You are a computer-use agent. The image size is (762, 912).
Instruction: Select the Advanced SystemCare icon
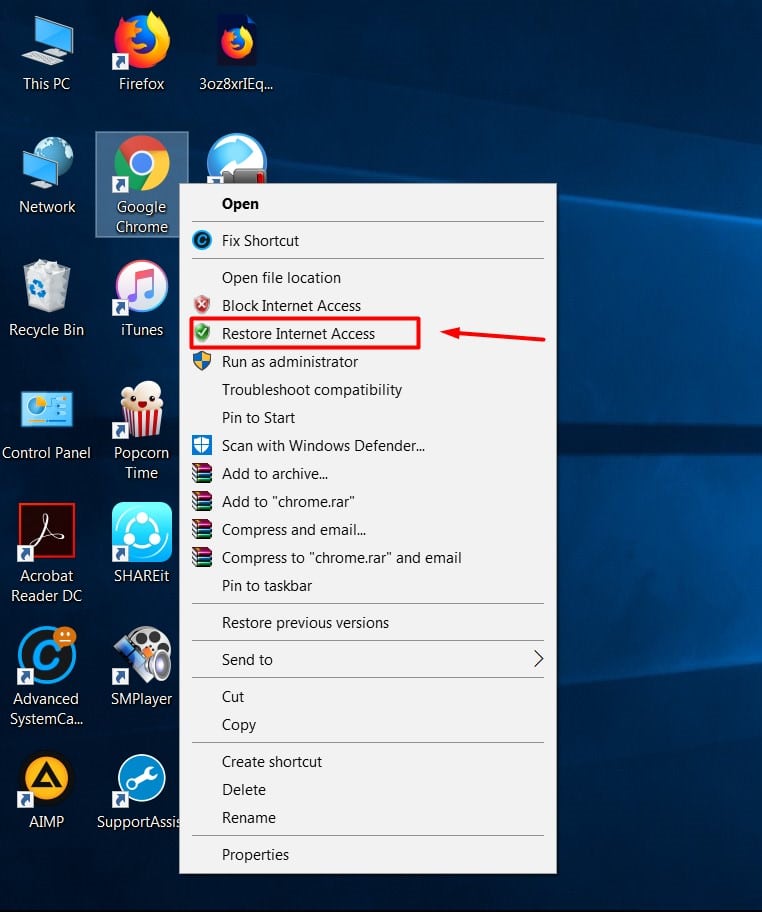coord(47,655)
